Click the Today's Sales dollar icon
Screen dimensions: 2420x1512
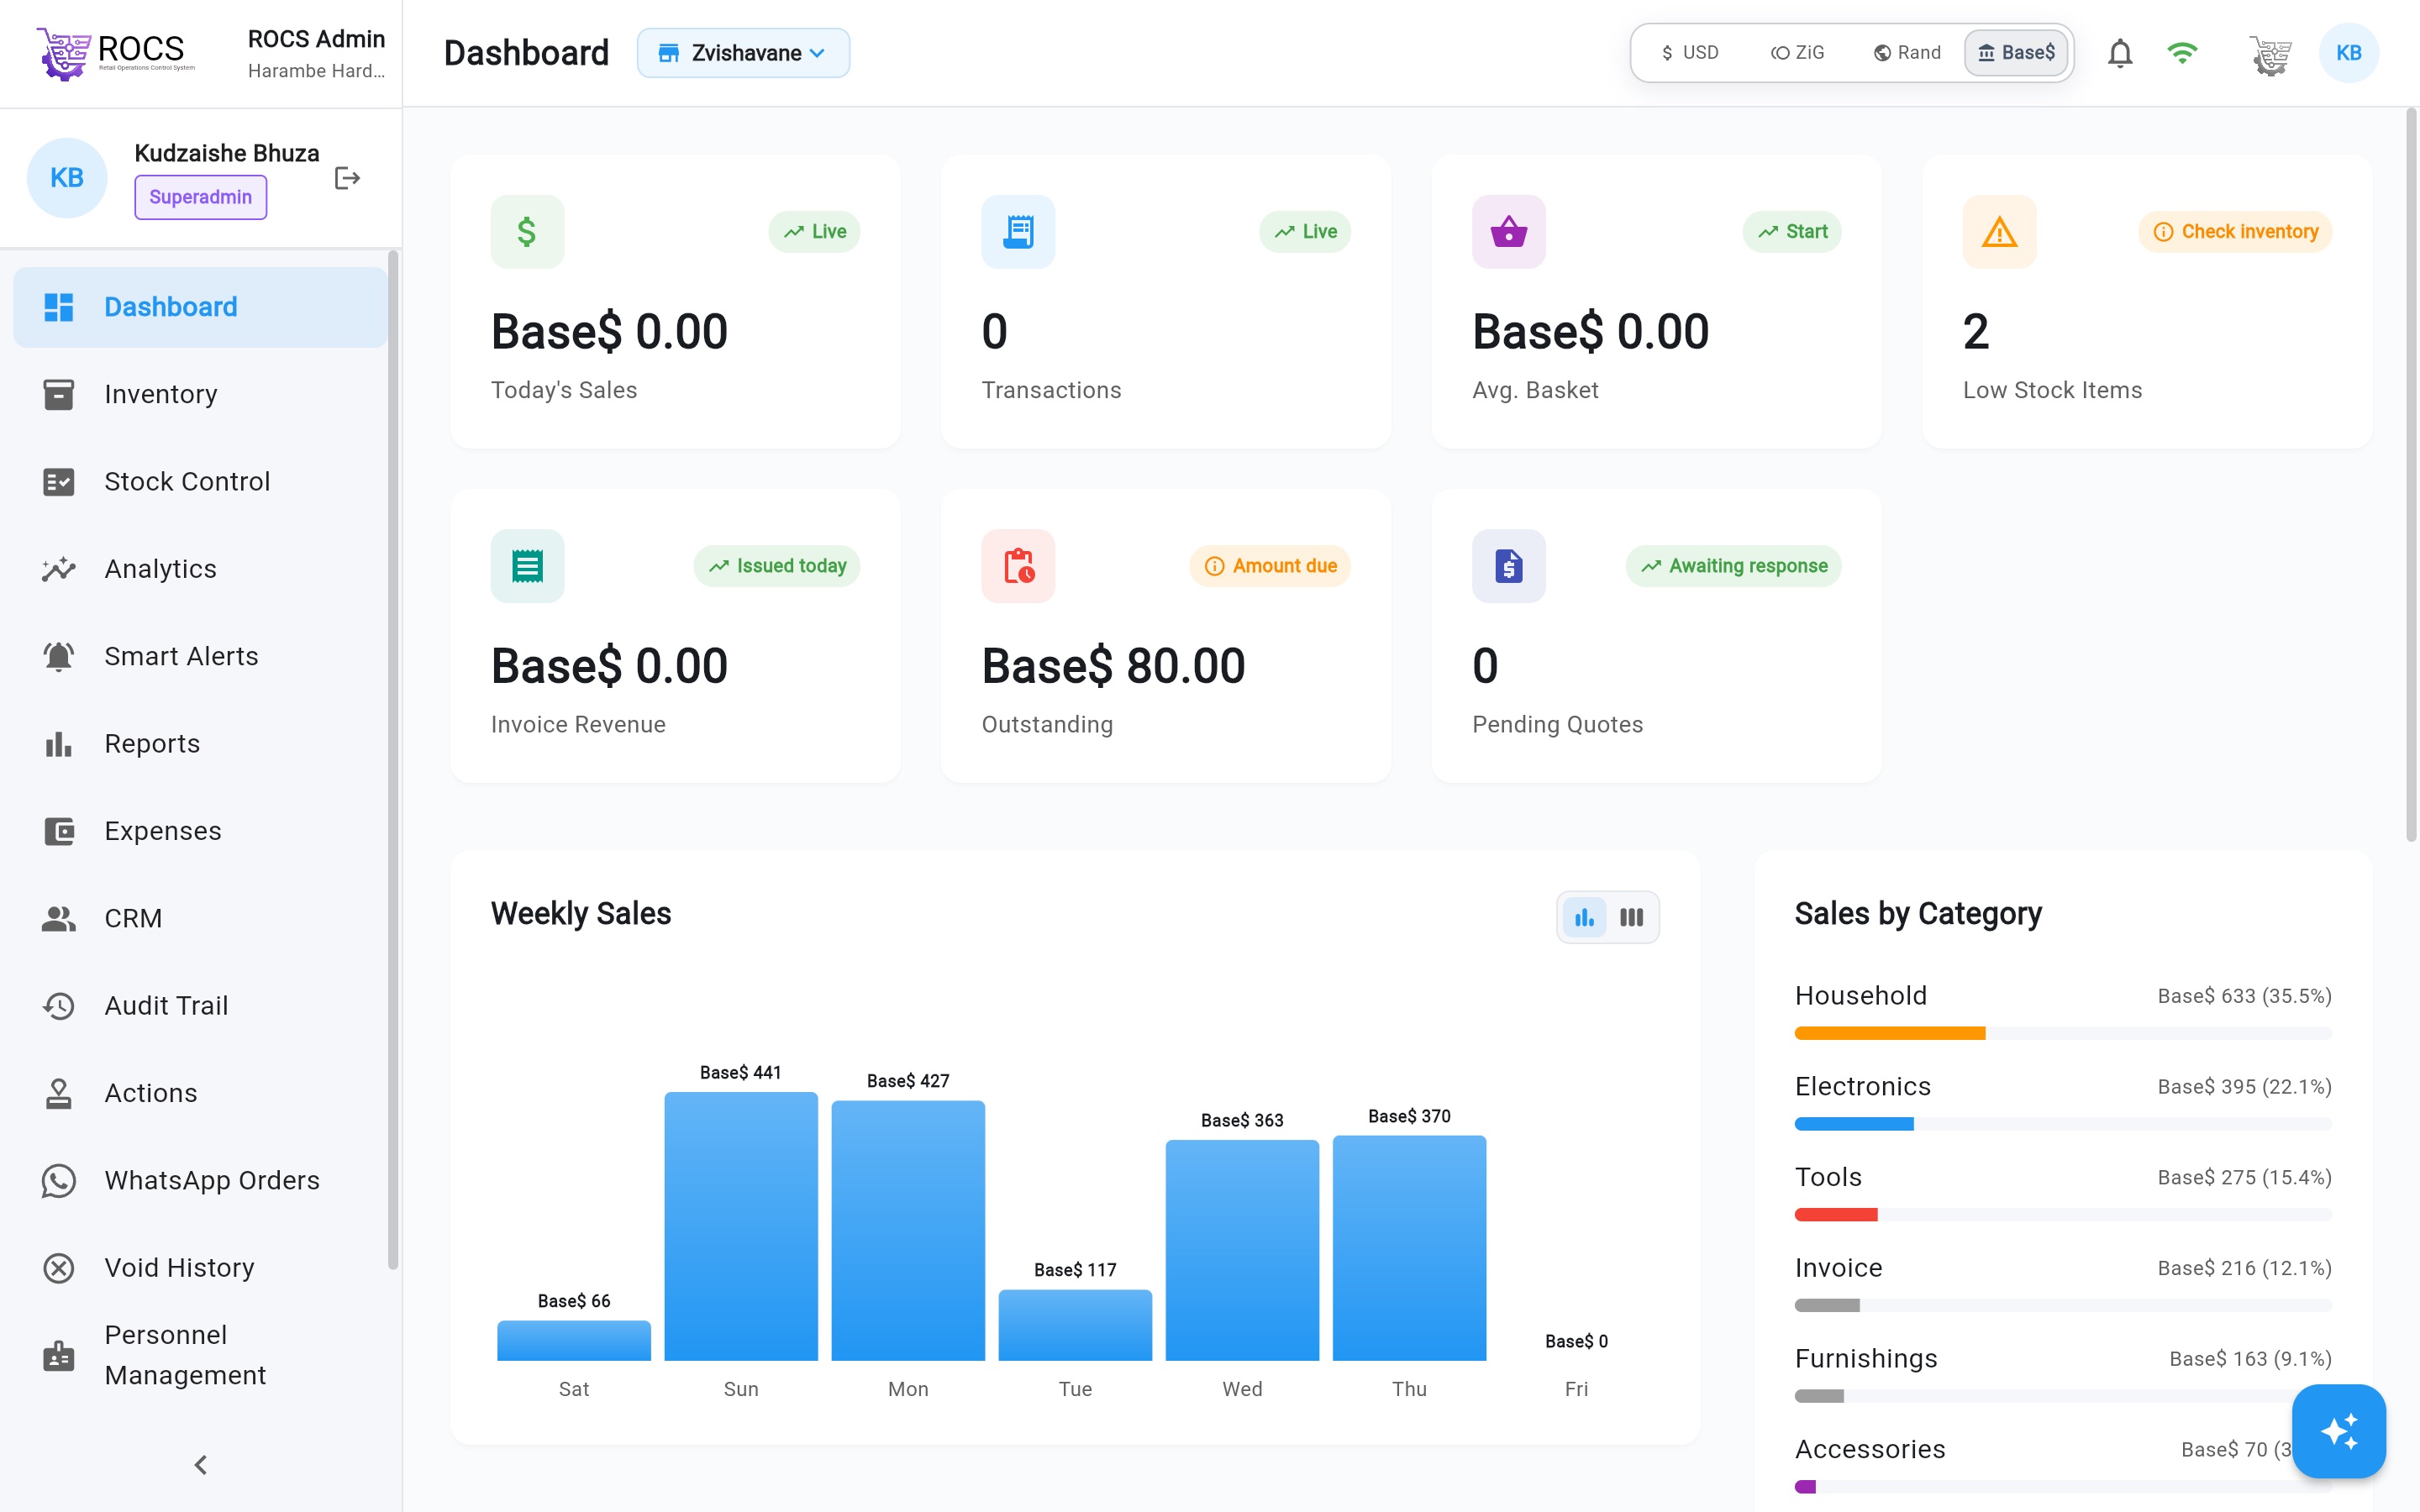pyautogui.click(x=527, y=231)
